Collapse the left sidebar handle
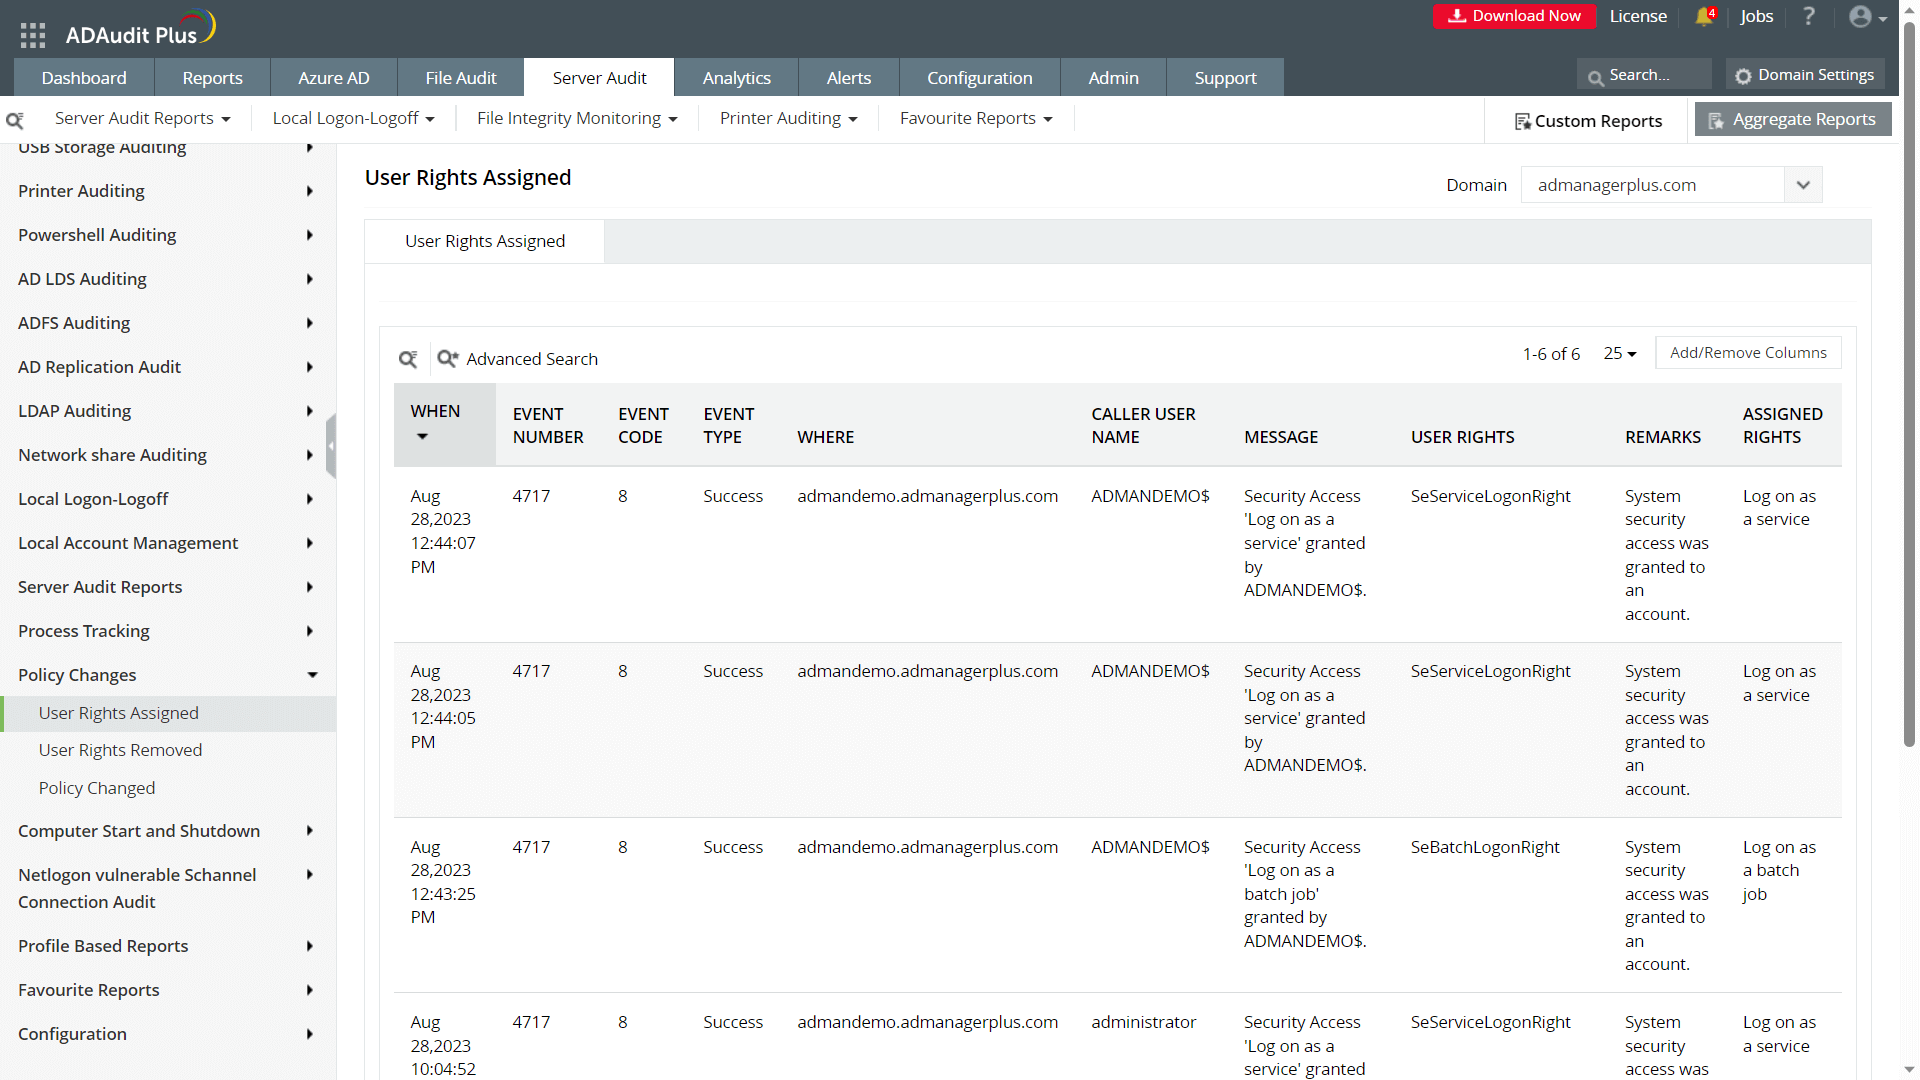 (331, 447)
